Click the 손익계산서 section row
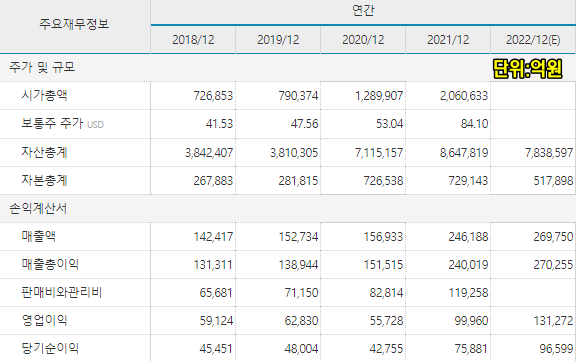Image resolution: width=576 pixels, height=361 pixels. [38, 209]
